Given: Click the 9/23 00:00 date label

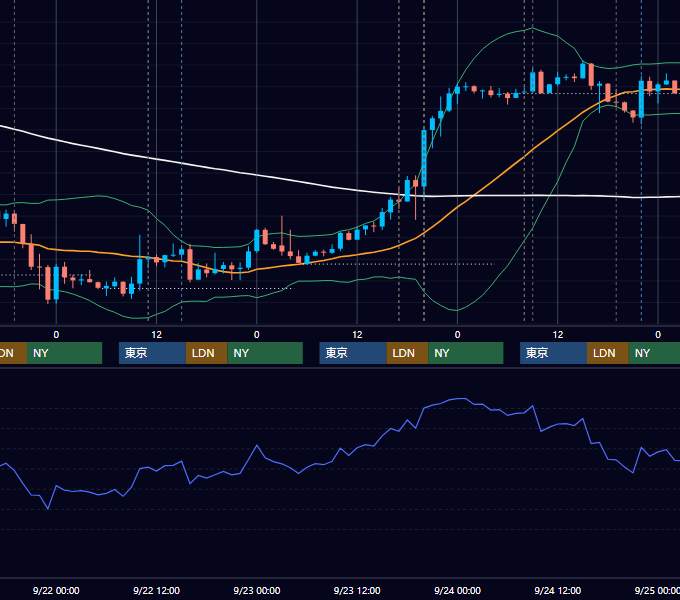Looking at the screenshot, I should [x=257, y=590].
